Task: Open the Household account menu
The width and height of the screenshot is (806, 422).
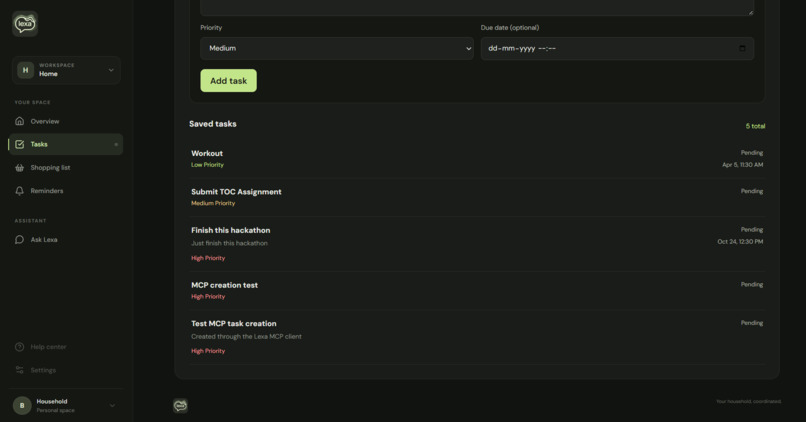Action: point(66,406)
